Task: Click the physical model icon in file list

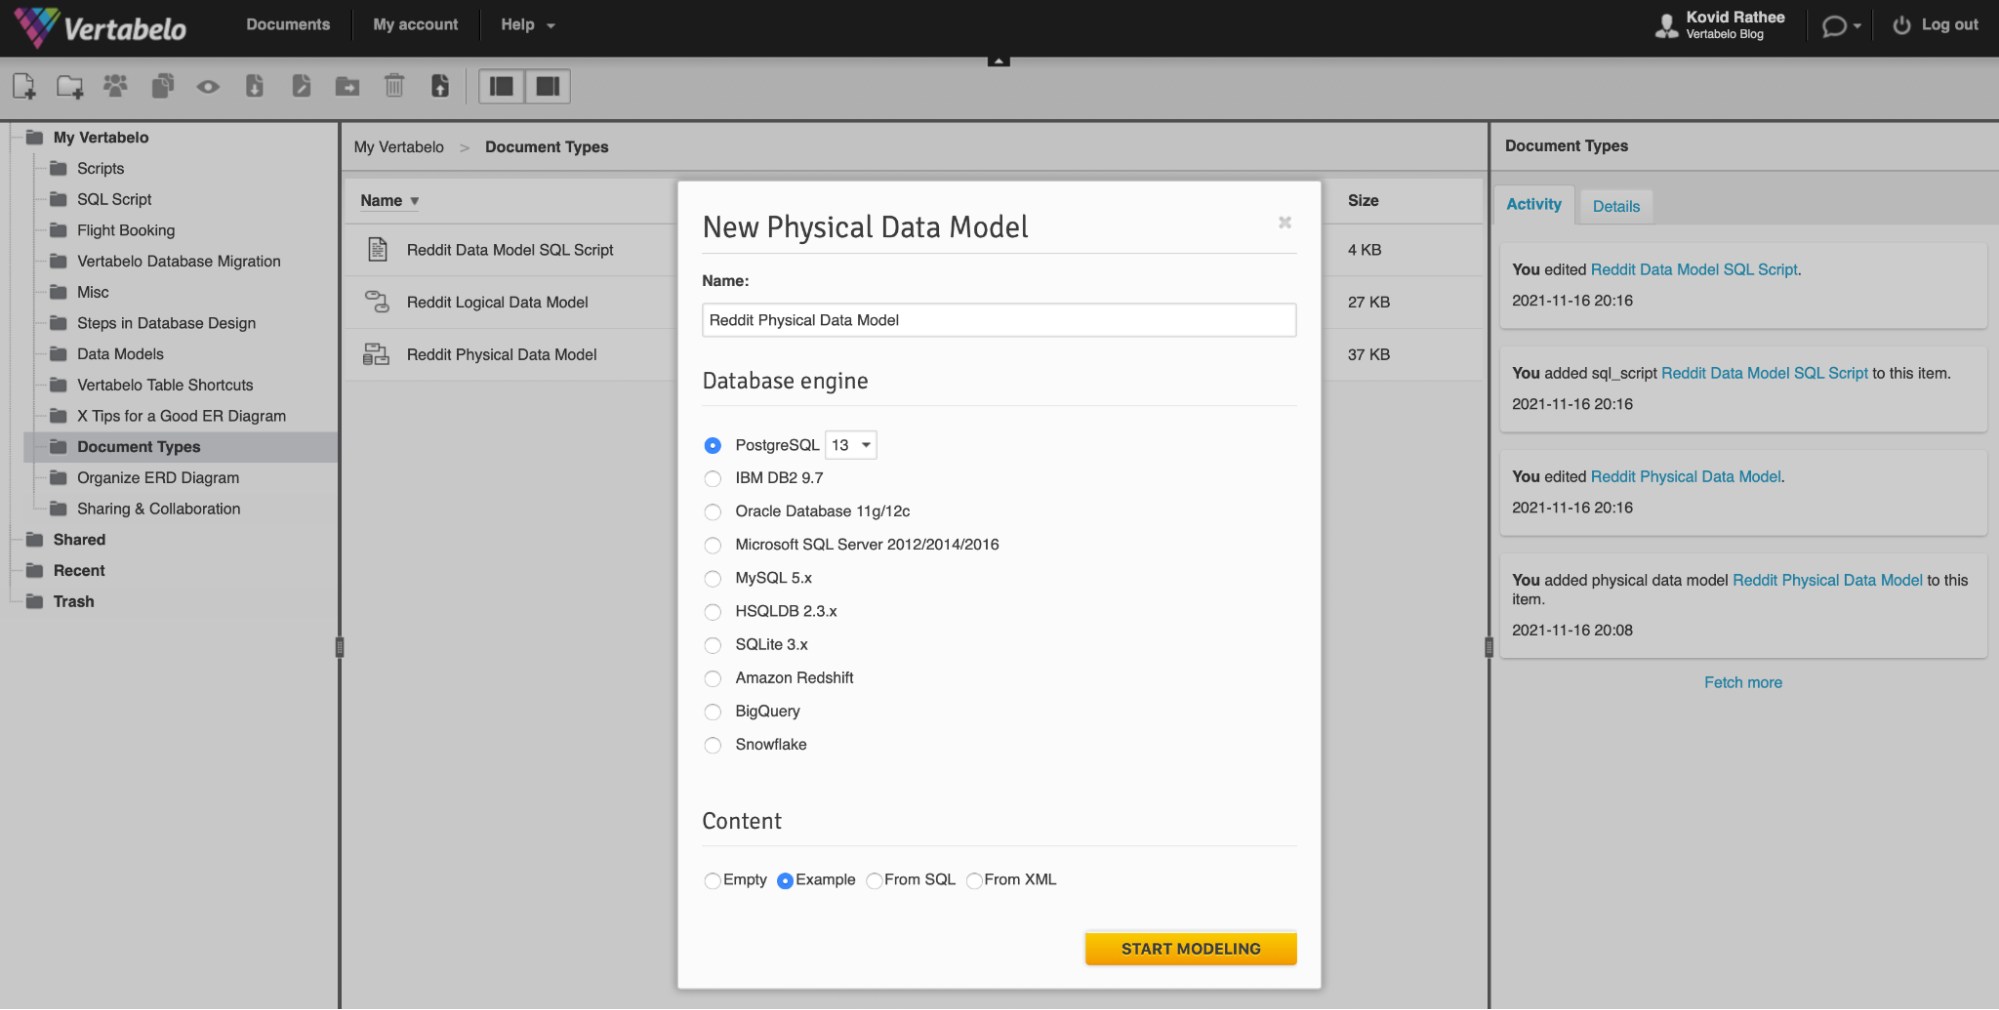Action: pos(376,354)
